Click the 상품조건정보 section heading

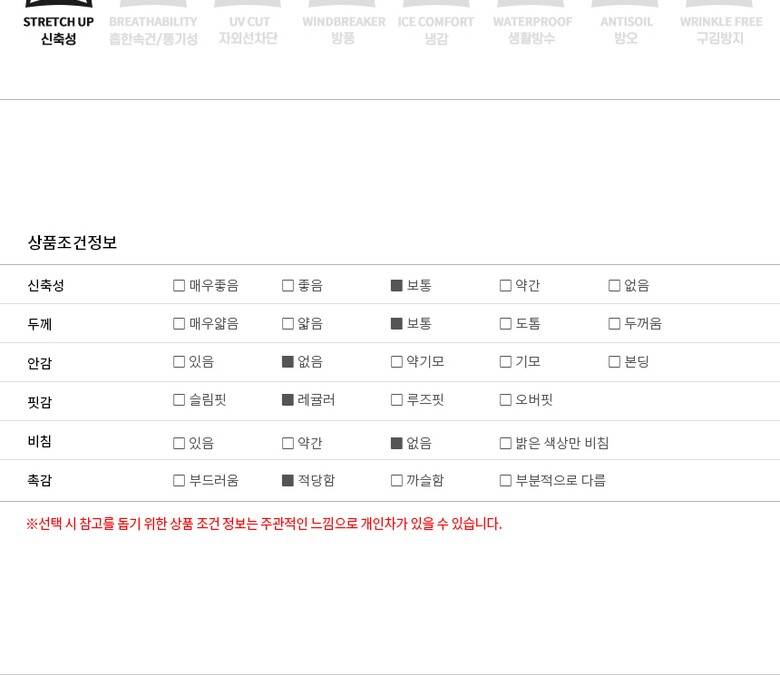pos(72,242)
